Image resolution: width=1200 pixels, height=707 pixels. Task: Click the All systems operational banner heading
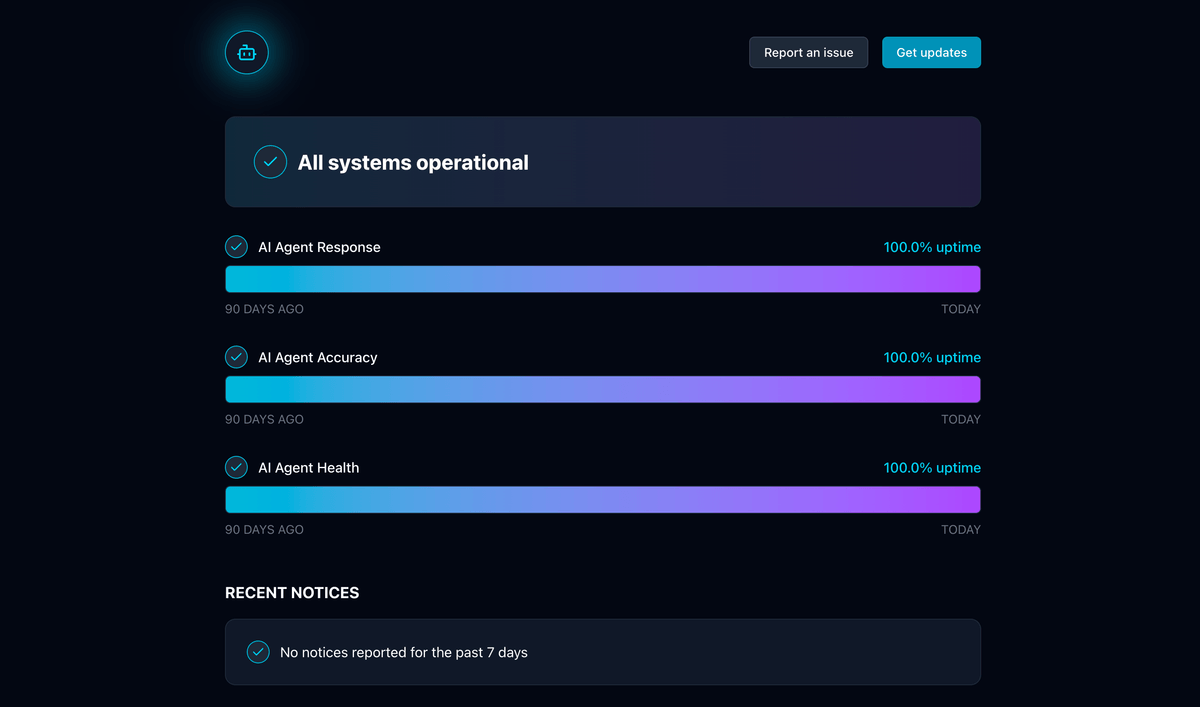tap(413, 162)
